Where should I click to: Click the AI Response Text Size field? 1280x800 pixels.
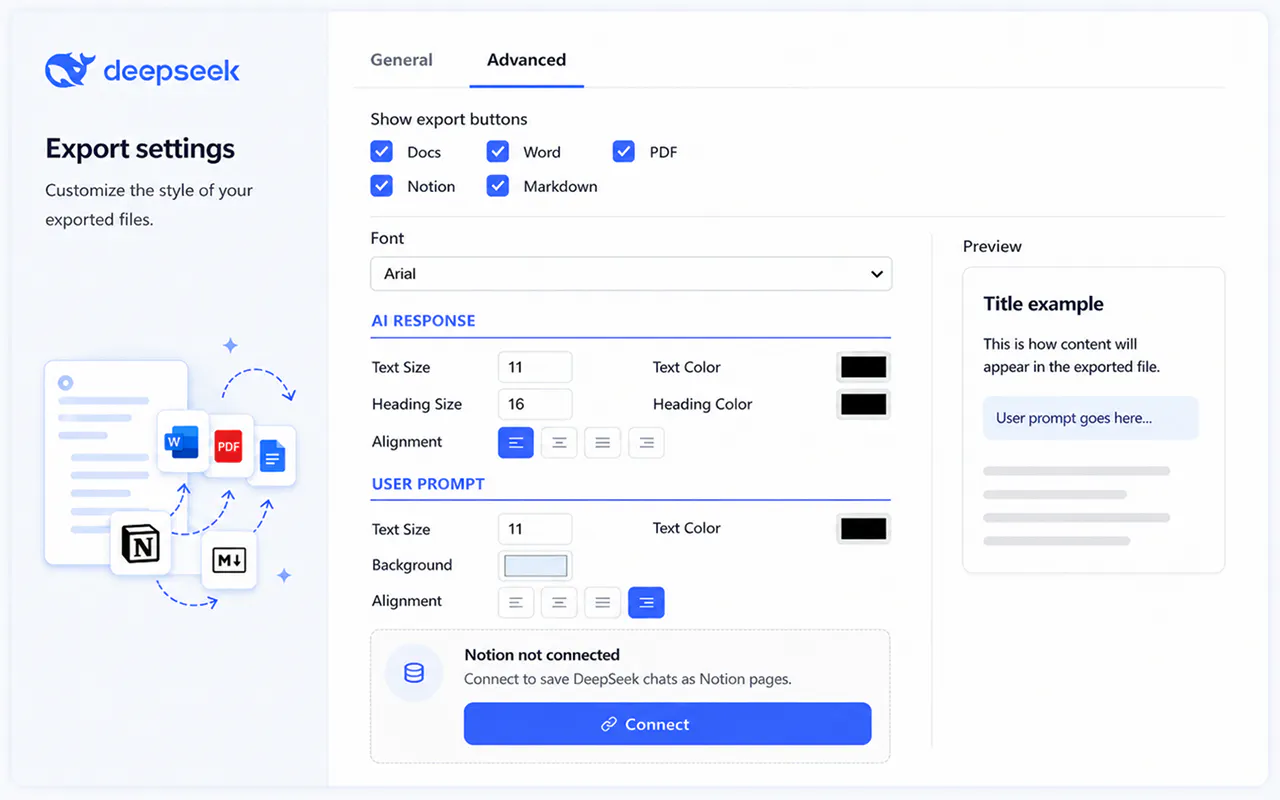point(535,367)
